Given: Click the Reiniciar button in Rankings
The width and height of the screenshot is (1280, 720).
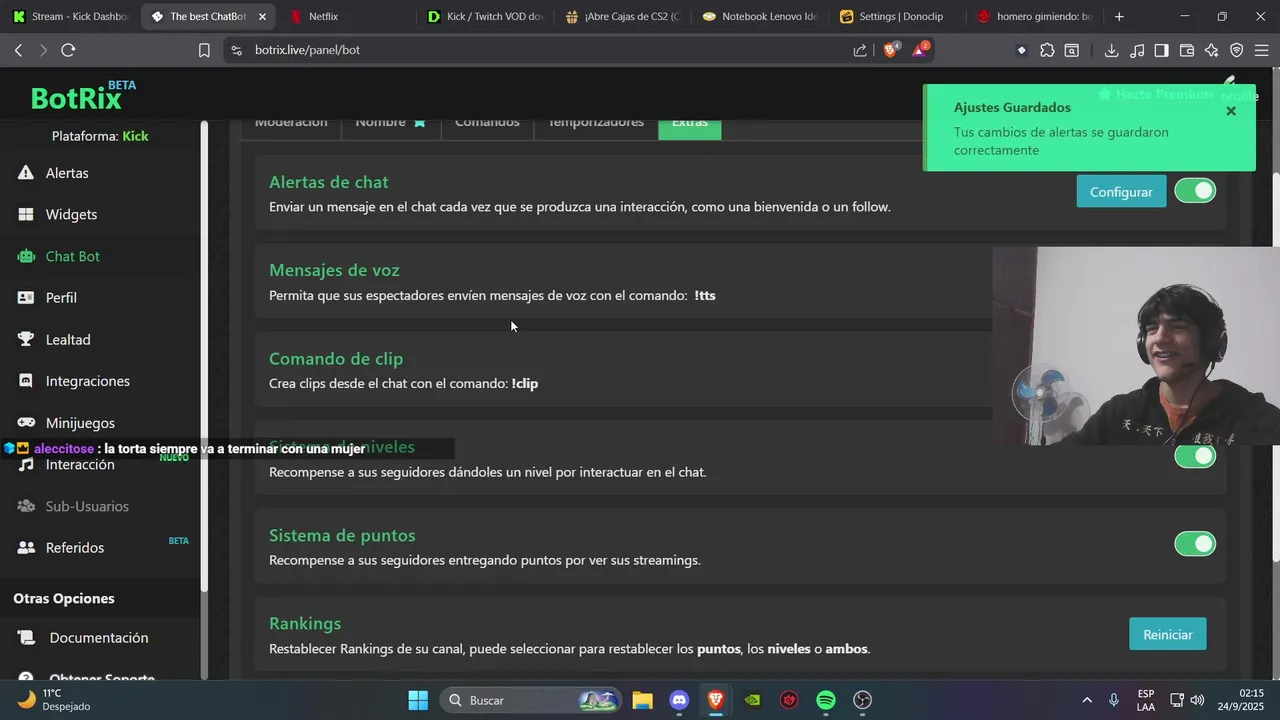Looking at the screenshot, I should coord(1168,634).
